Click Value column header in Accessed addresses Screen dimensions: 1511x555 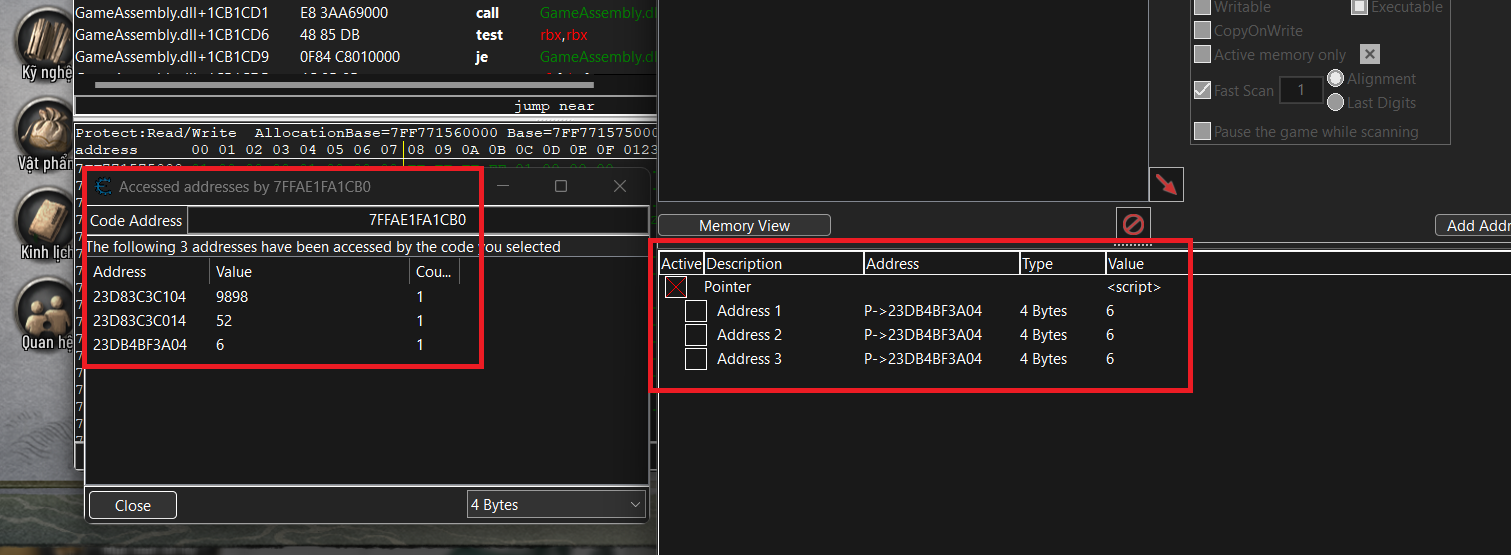tap(309, 272)
